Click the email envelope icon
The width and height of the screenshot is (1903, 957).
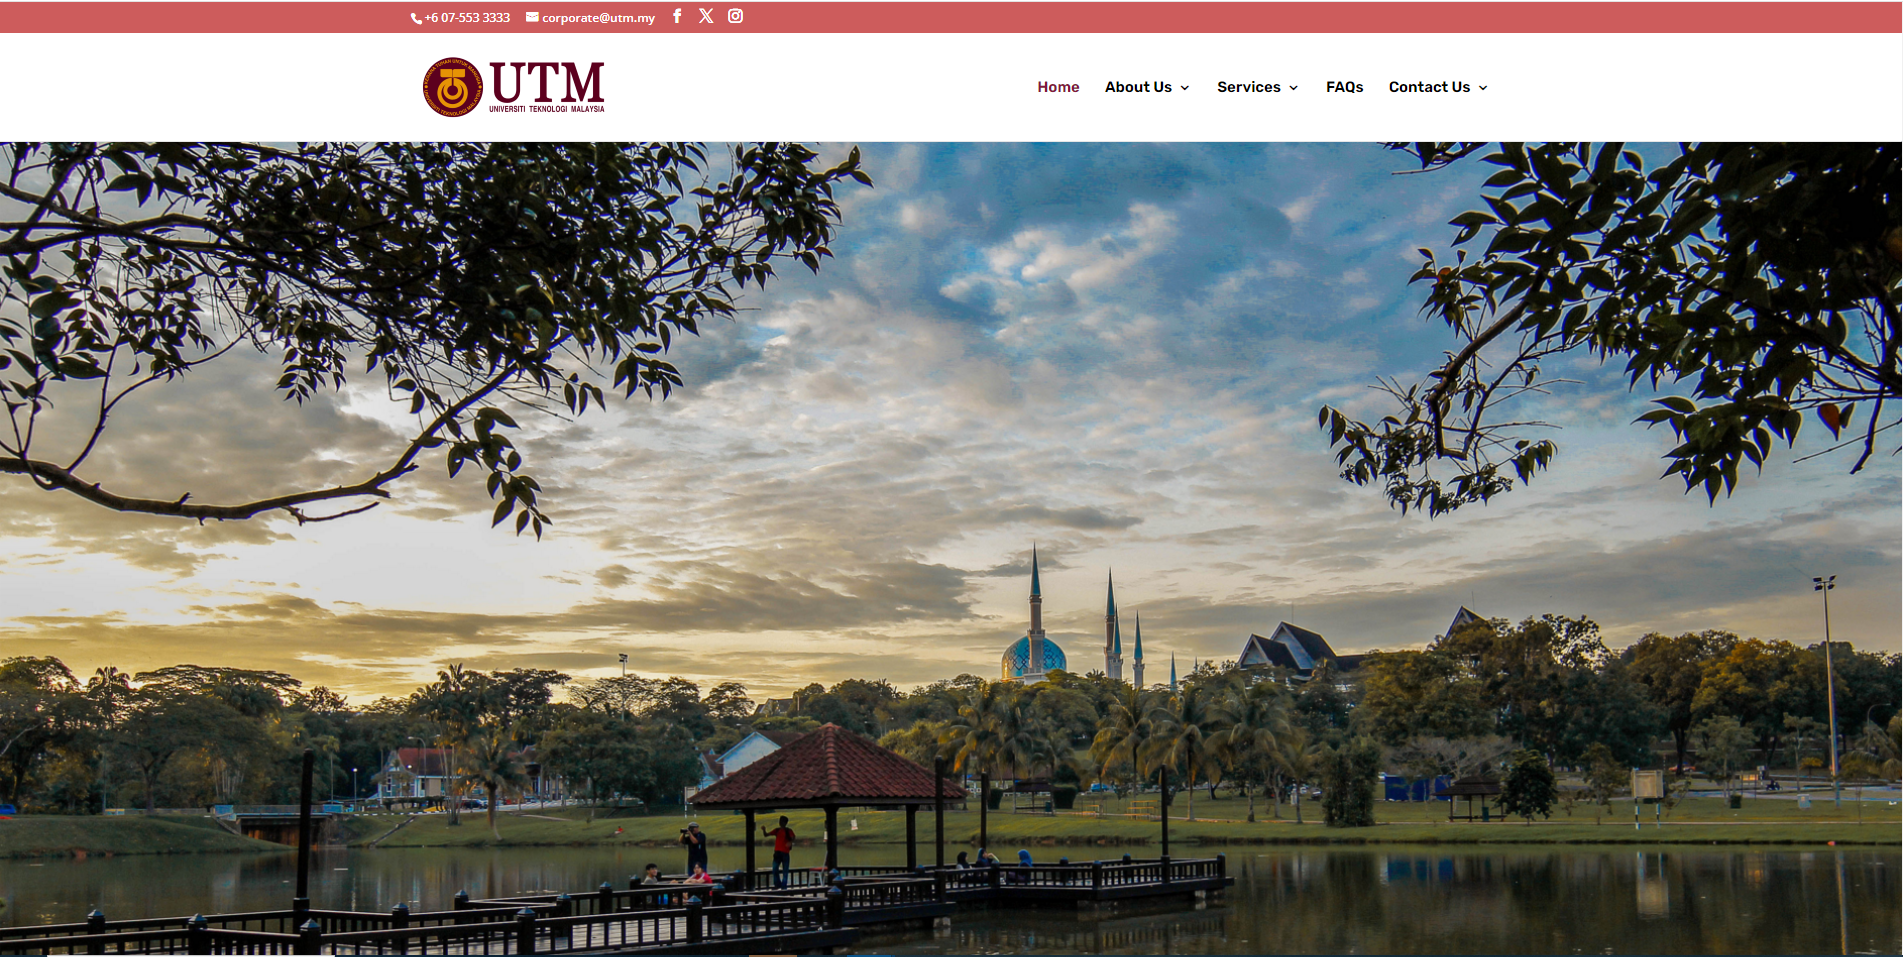pyautogui.click(x=532, y=17)
